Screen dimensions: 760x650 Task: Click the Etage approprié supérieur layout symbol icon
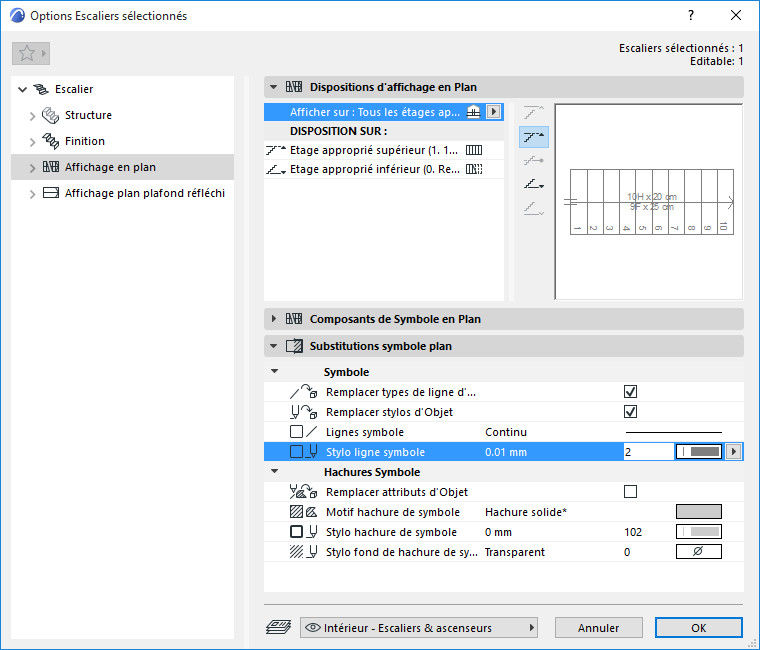tap(474, 150)
